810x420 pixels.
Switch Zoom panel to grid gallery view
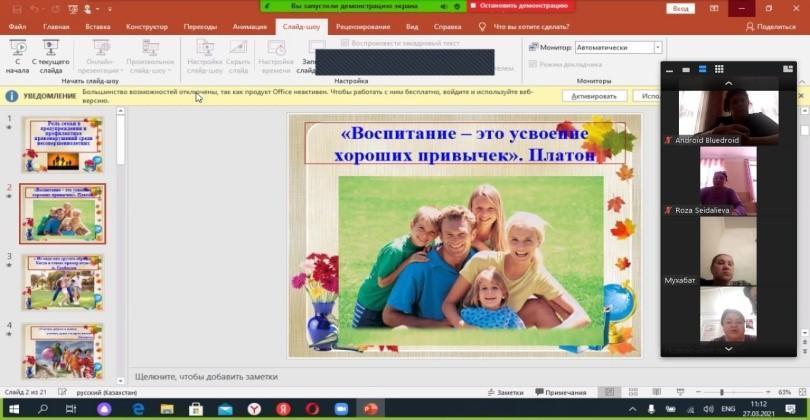point(718,70)
